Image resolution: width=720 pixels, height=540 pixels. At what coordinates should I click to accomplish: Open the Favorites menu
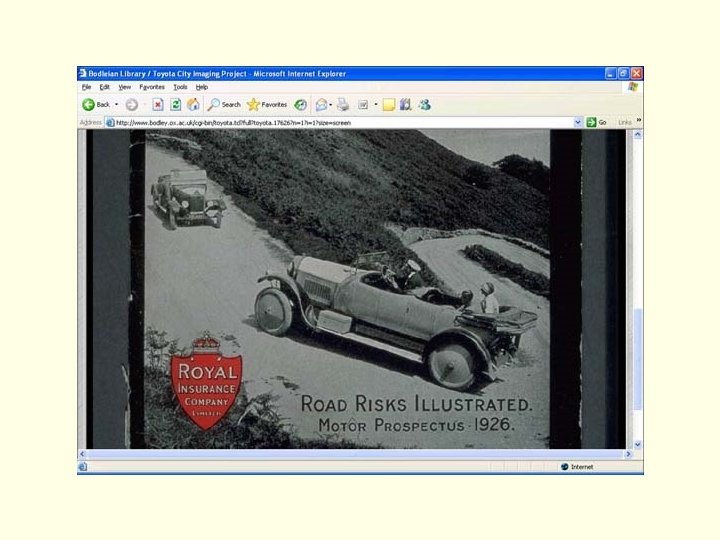coord(152,87)
